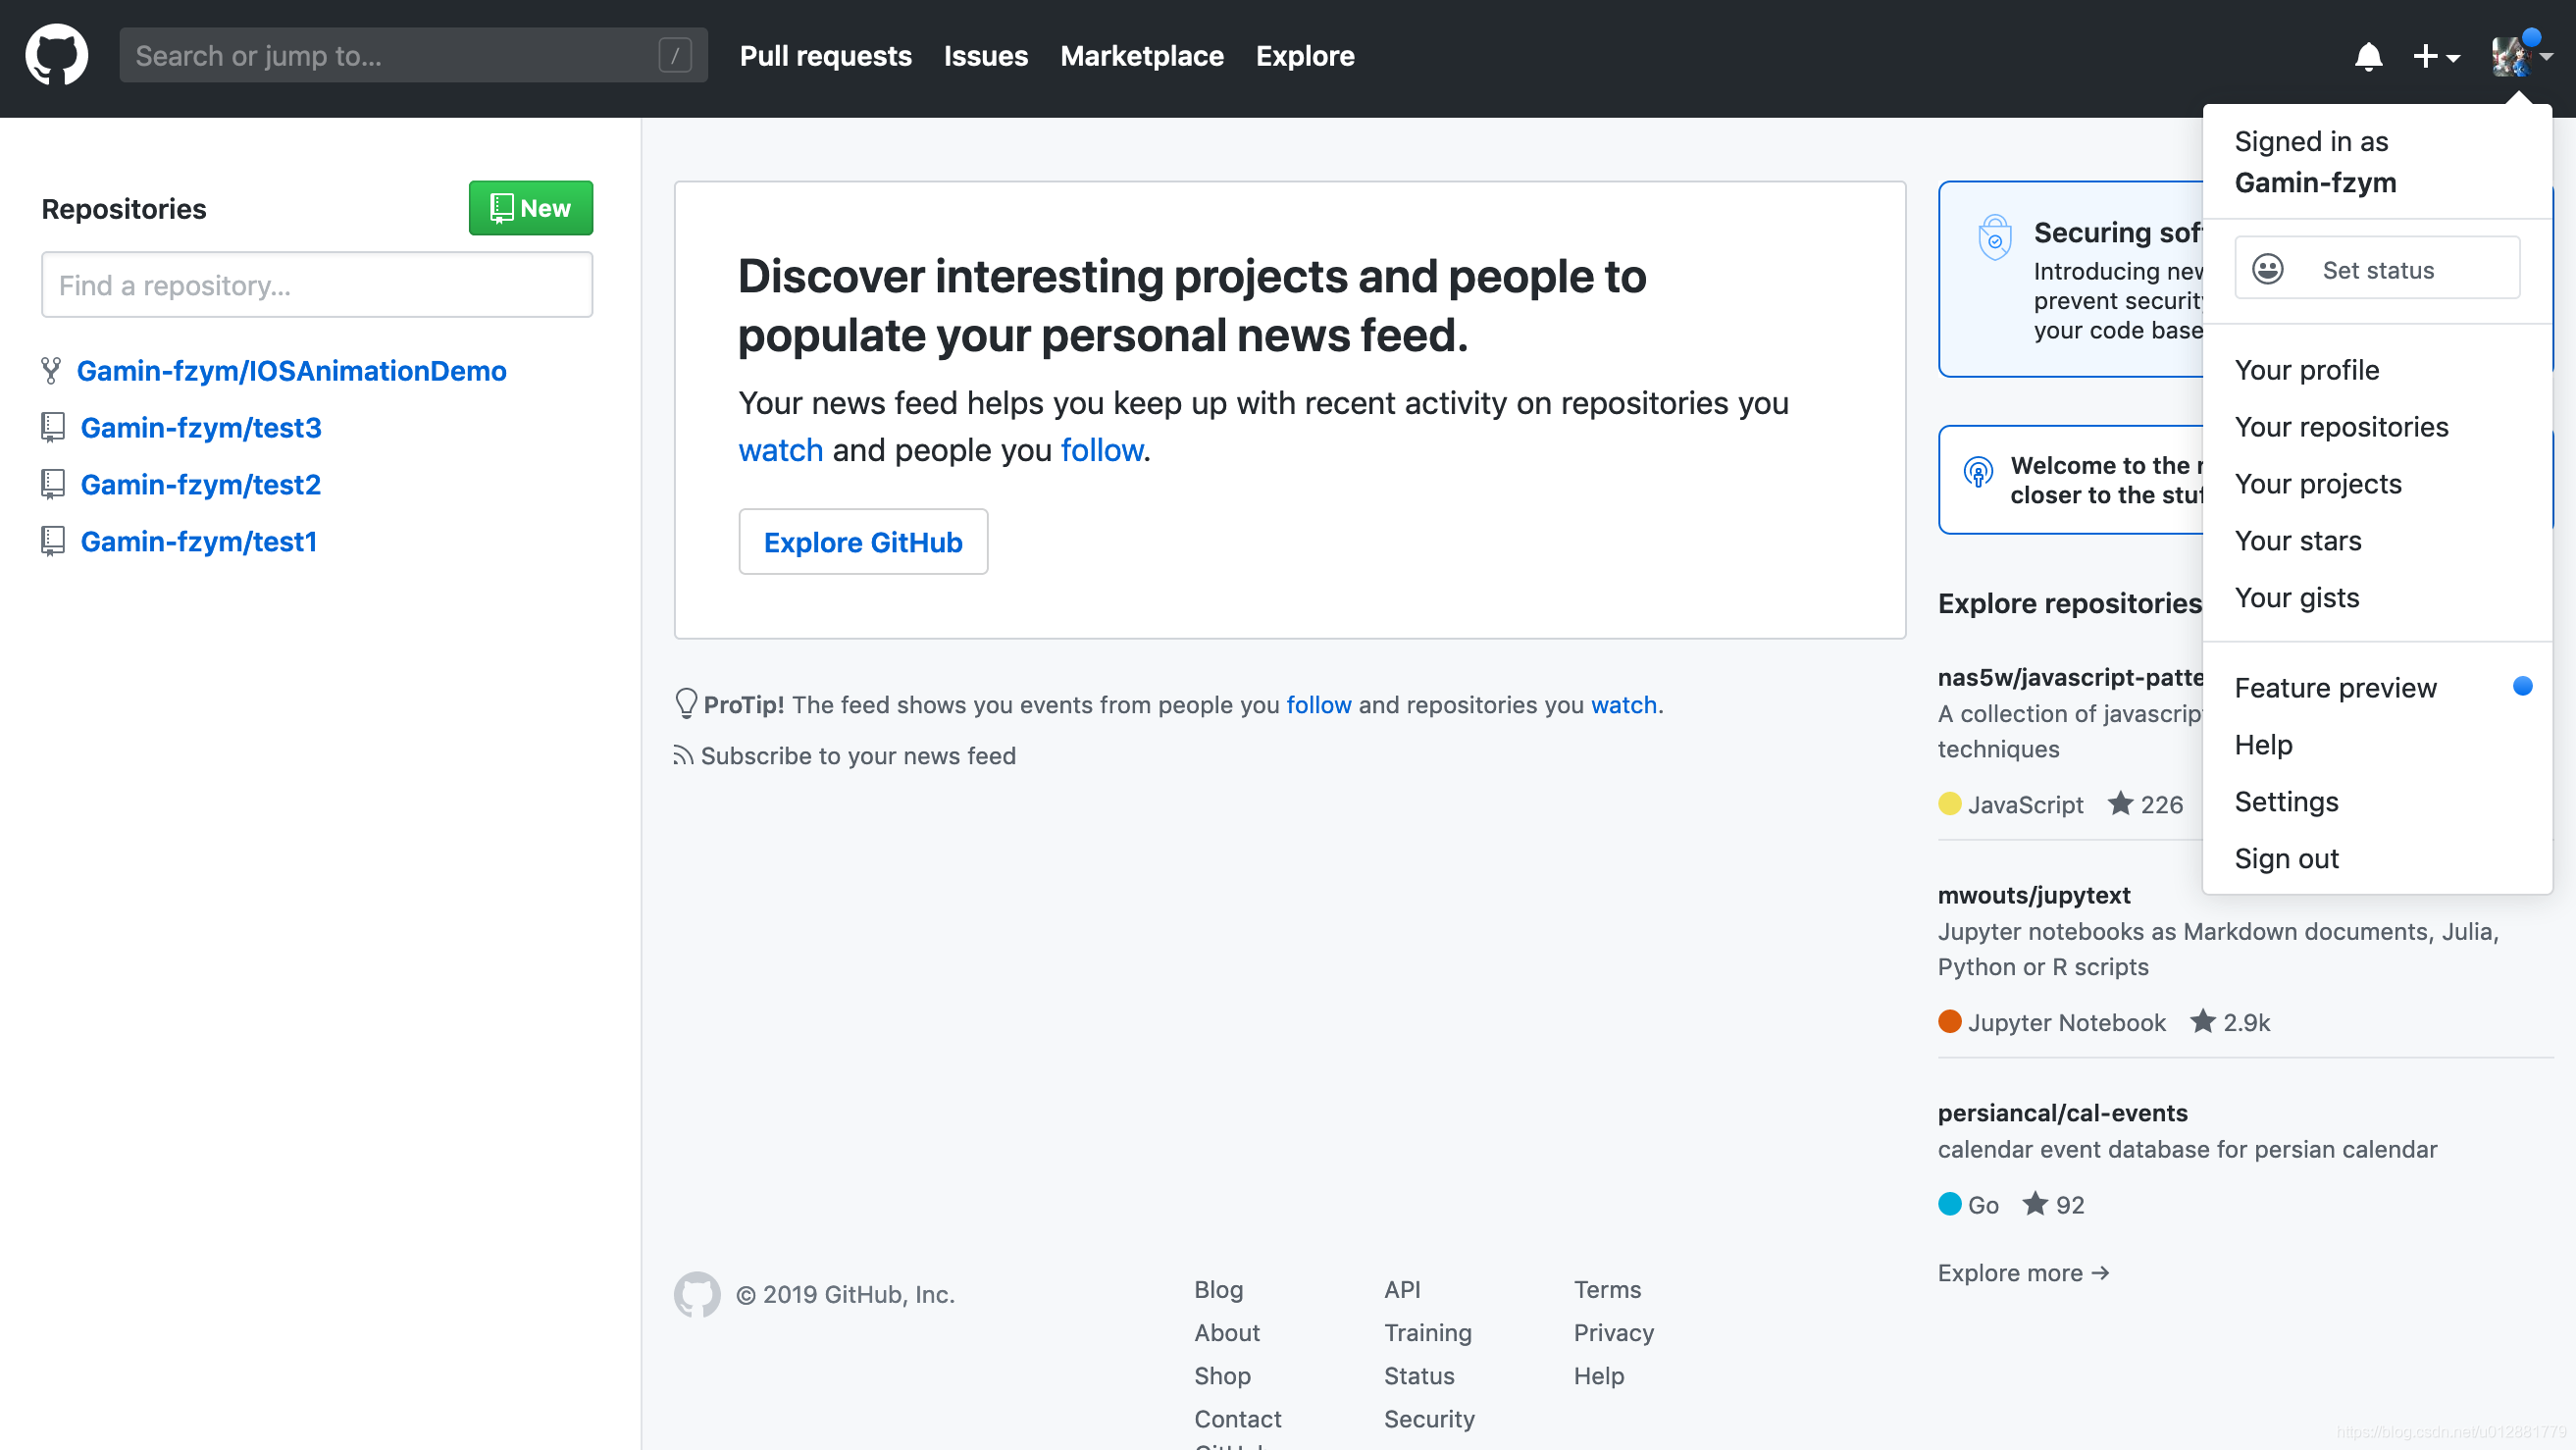Select Your repositories from user menu
This screenshot has width=2576, height=1450.
[x=2341, y=427]
